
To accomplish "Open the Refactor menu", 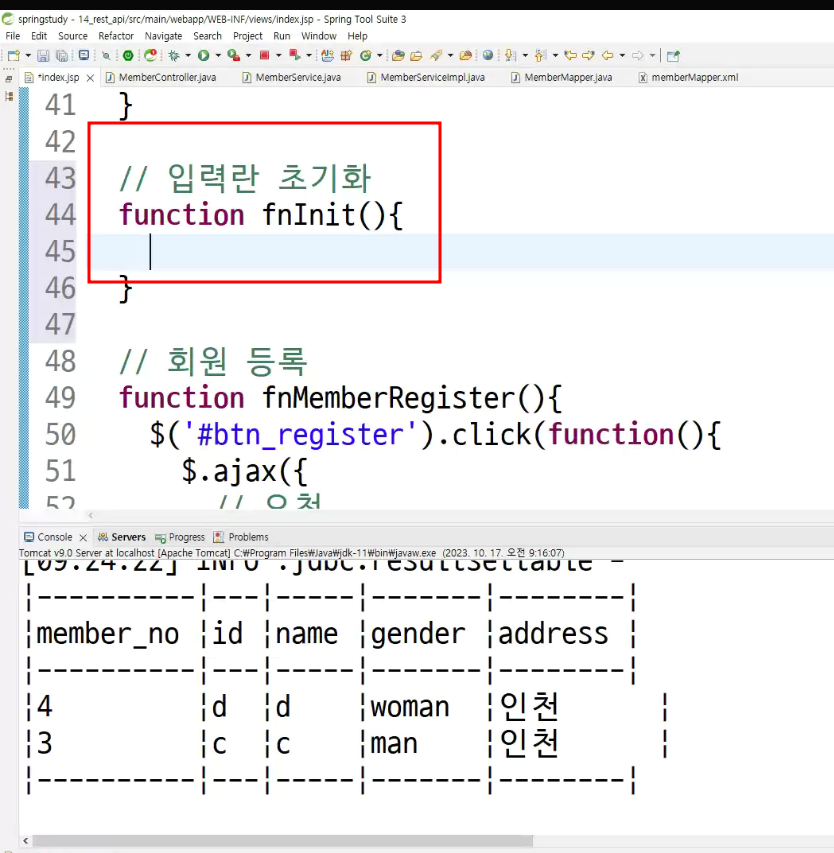I will 116,36.
